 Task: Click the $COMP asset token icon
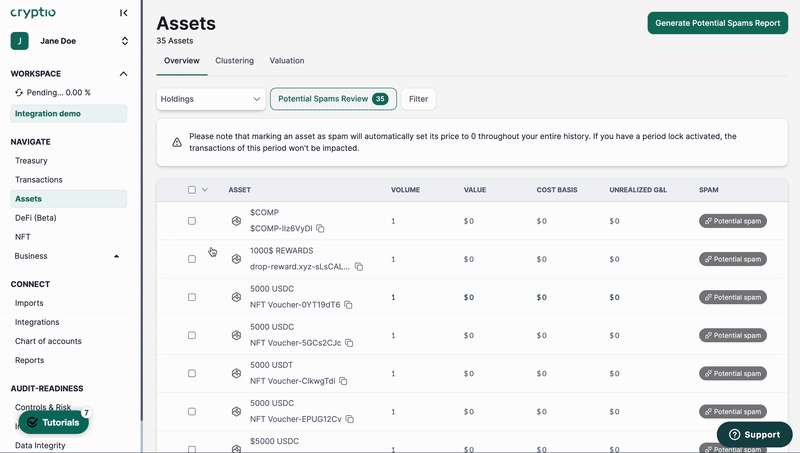(x=236, y=221)
